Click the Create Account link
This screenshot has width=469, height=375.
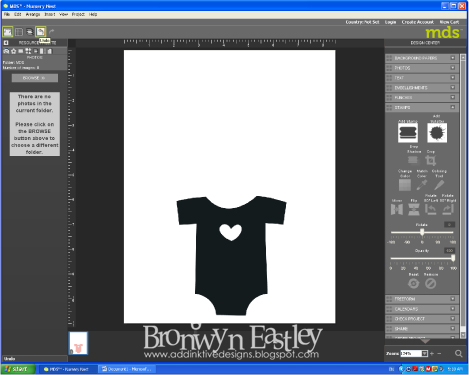pos(417,22)
